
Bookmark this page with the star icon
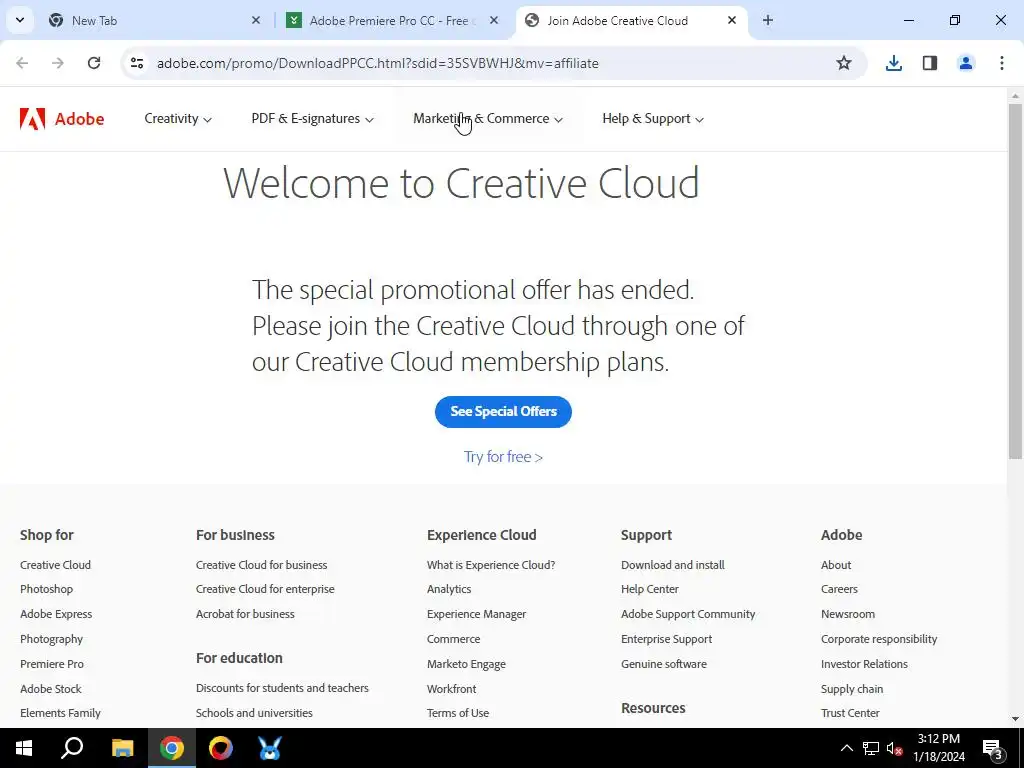click(844, 63)
